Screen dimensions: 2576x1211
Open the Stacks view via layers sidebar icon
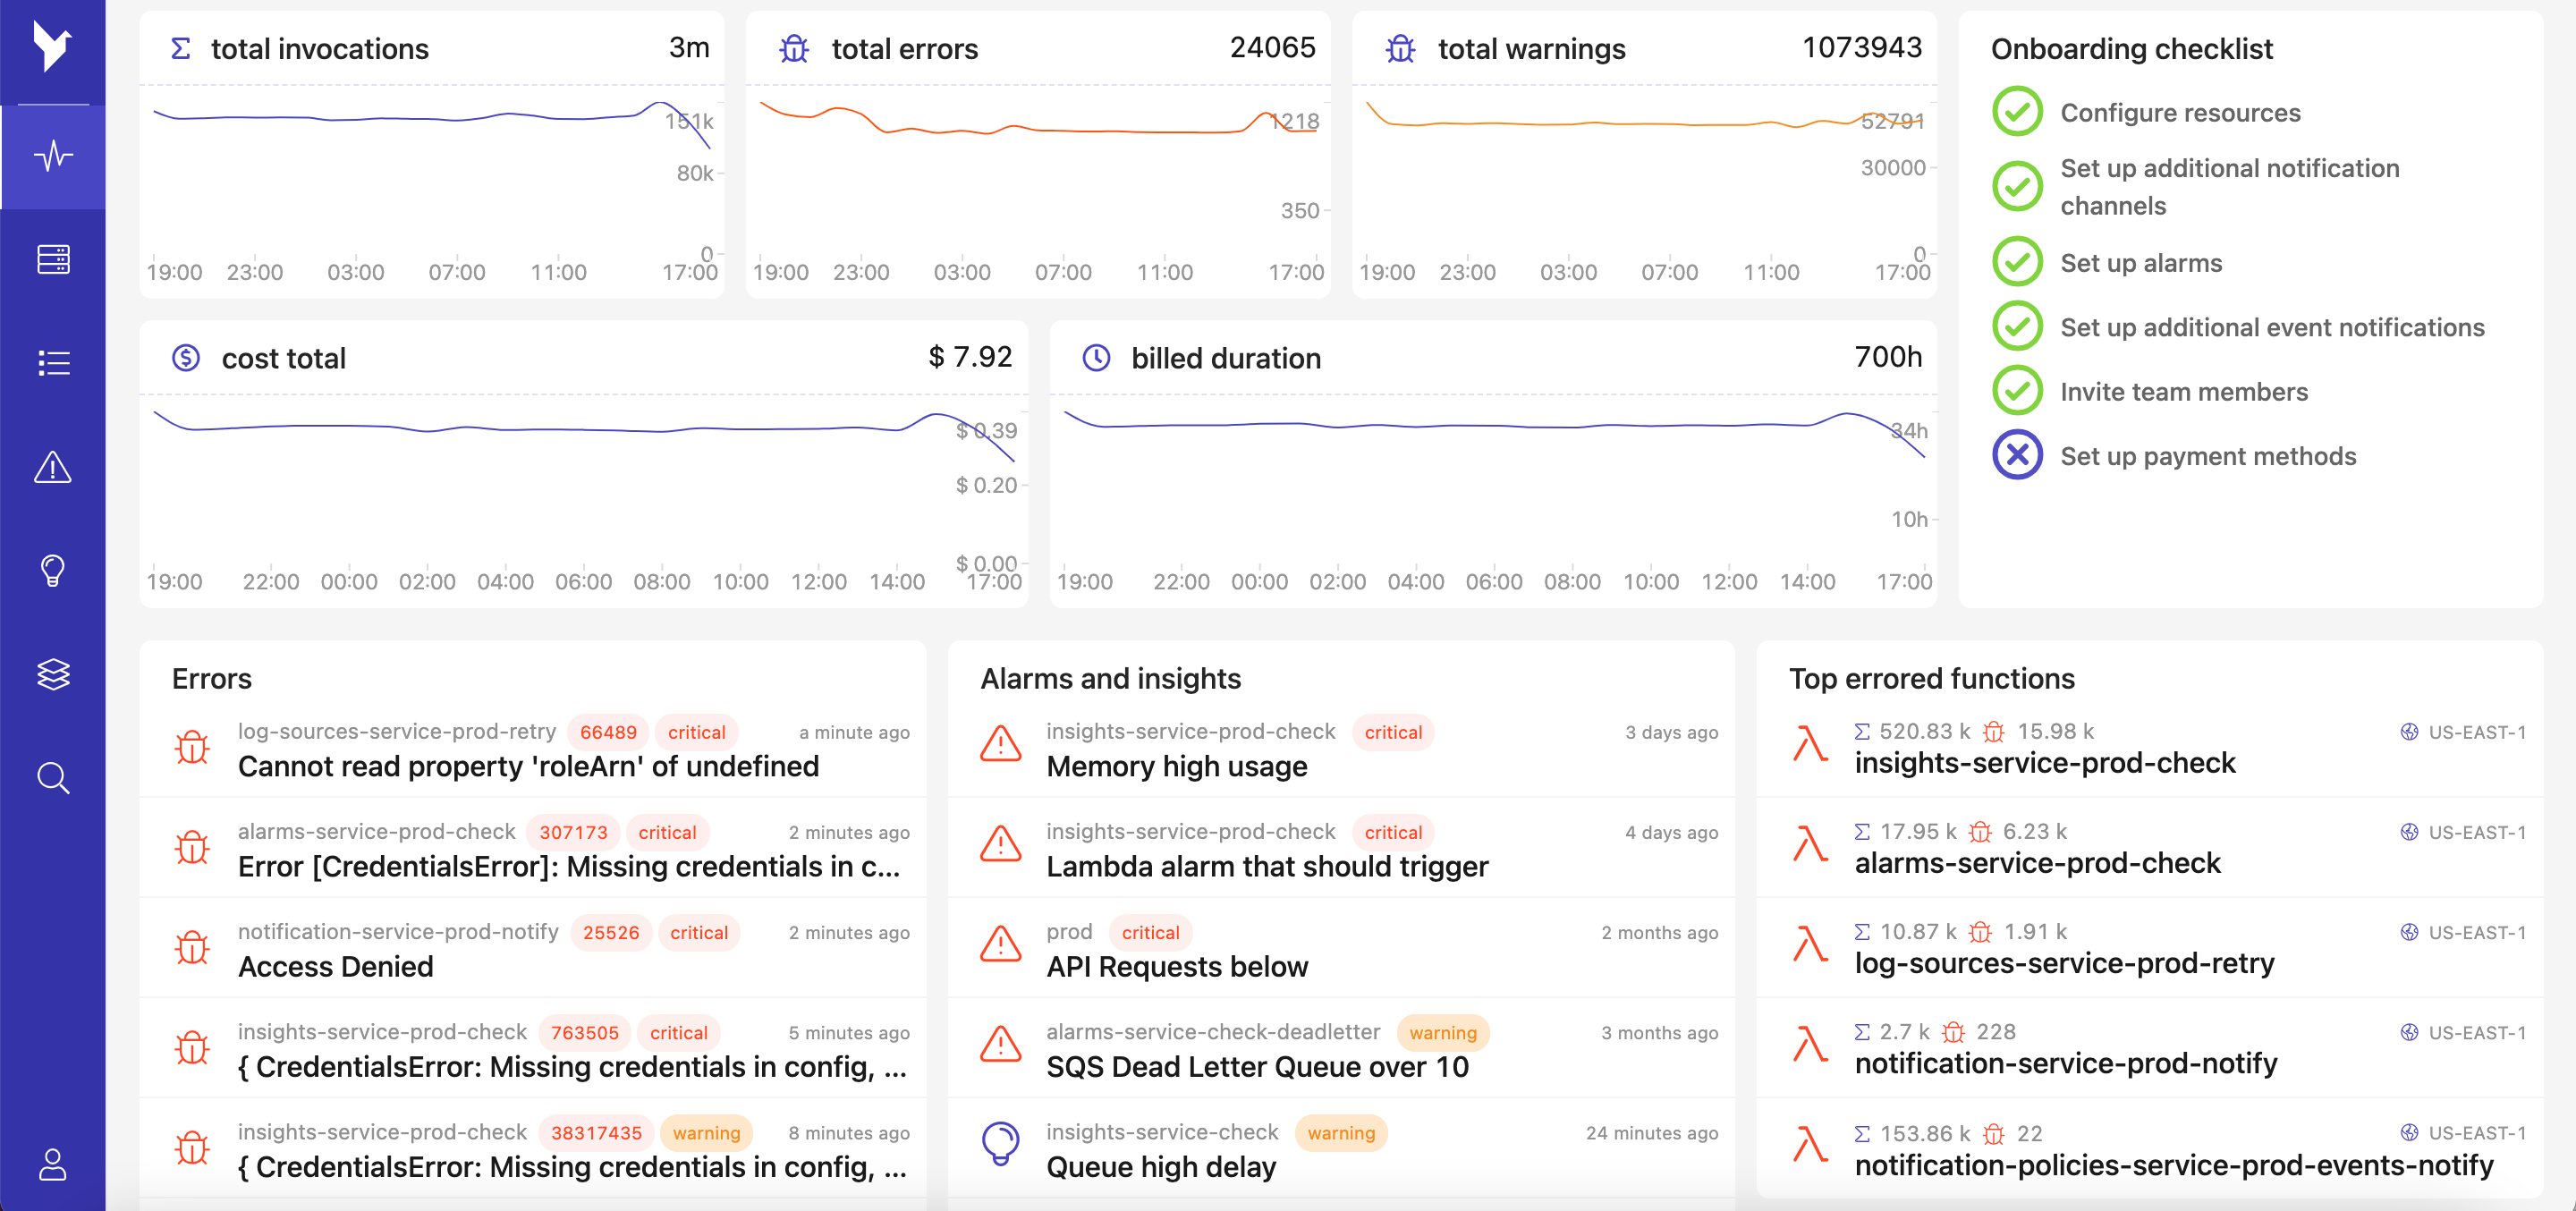52,674
